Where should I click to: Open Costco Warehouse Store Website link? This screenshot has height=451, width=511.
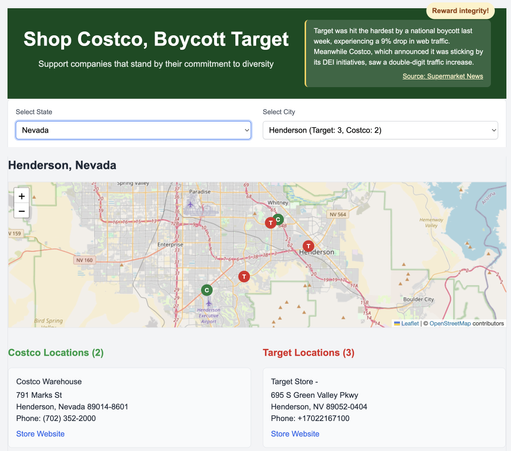(40, 434)
